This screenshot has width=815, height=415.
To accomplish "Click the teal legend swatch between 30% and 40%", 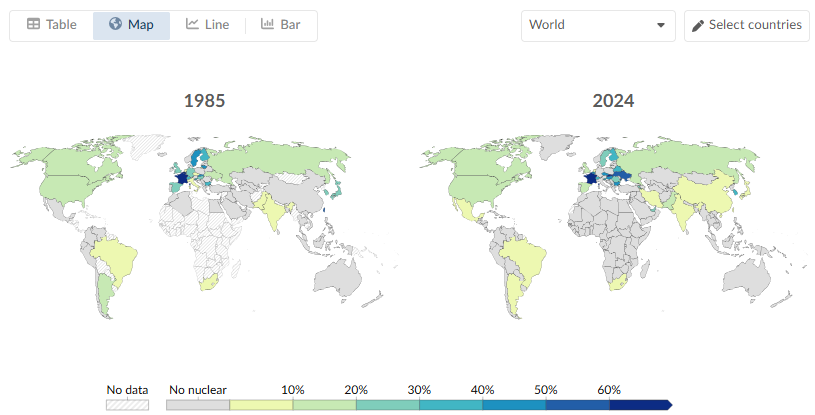I will (450, 405).
